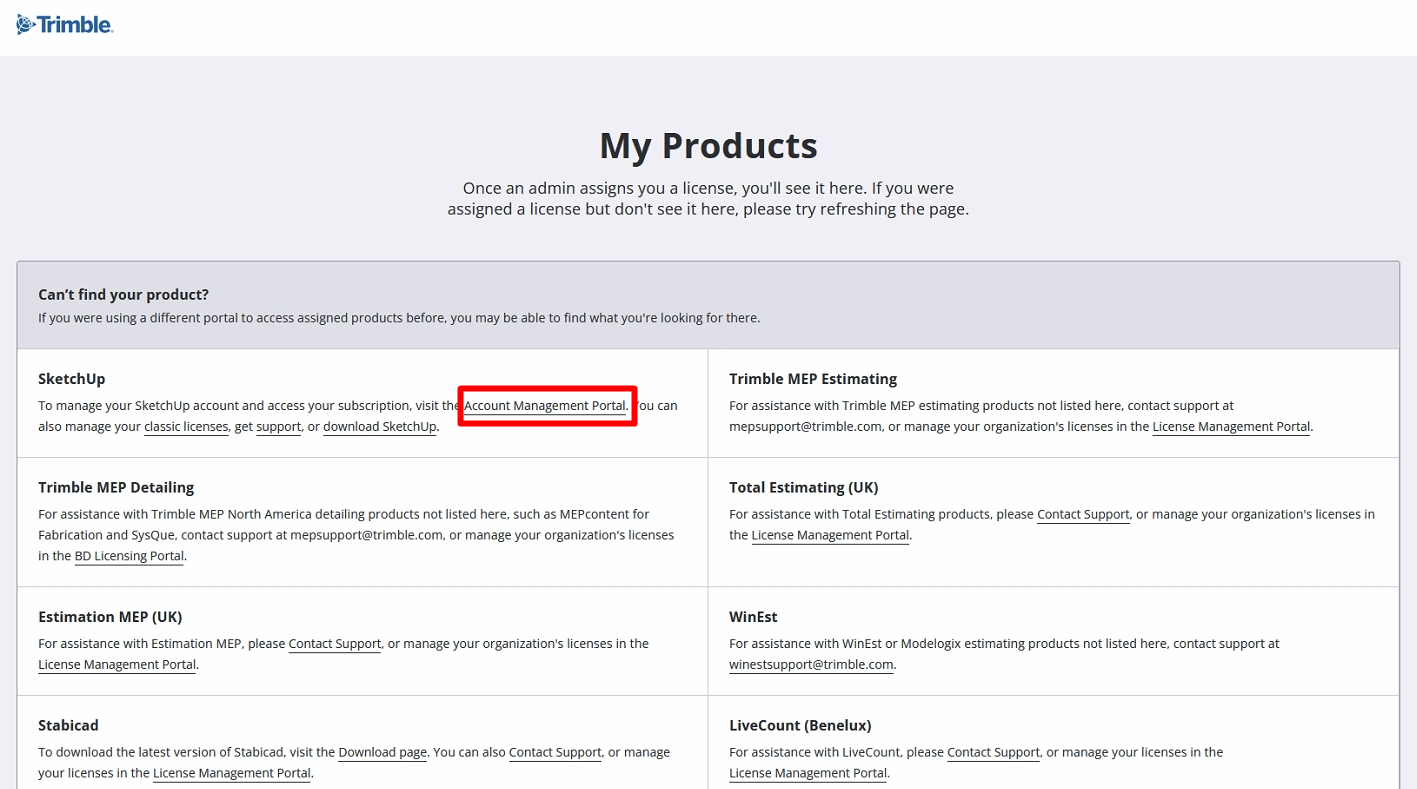Open License Management Portal under Total Estimating (UK)
The width and height of the screenshot is (1417, 789).
(x=830, y=535)
